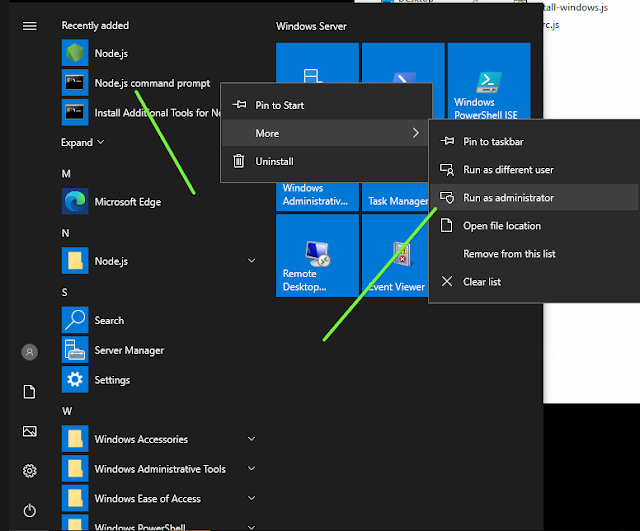Expand the Recently added list
640x531 pixels.
(82, 142)
